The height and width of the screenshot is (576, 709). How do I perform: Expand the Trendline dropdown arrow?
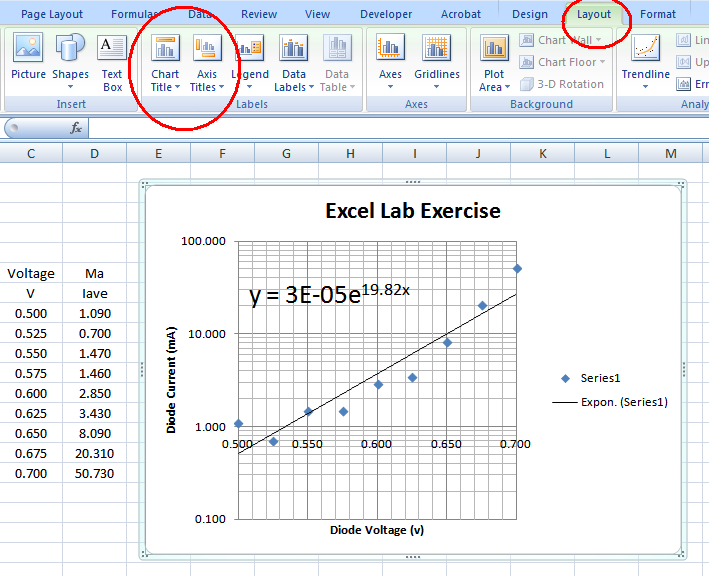click(x=645, y=87)
